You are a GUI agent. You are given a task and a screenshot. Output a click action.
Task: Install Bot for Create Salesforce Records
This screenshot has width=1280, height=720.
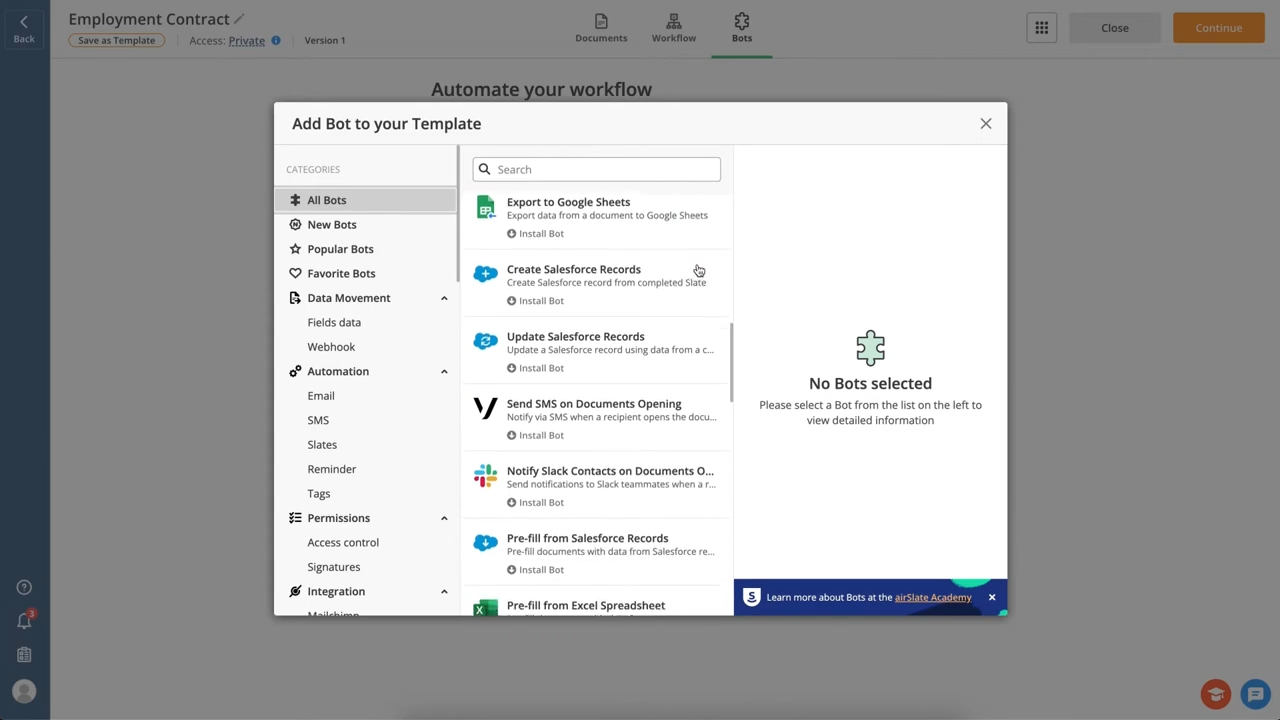coord(535,301)
